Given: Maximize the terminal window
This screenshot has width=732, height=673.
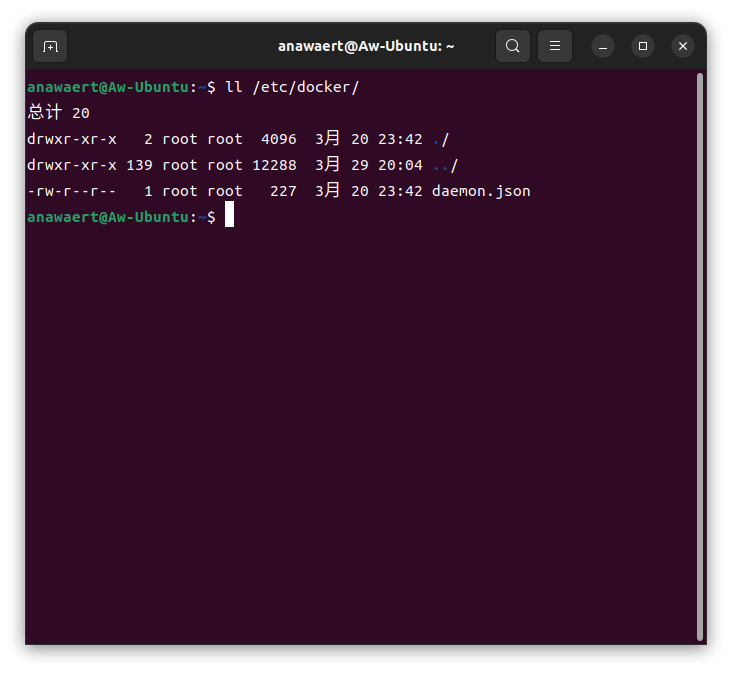Looking at the screenshot, I should (x=643, y=46).
